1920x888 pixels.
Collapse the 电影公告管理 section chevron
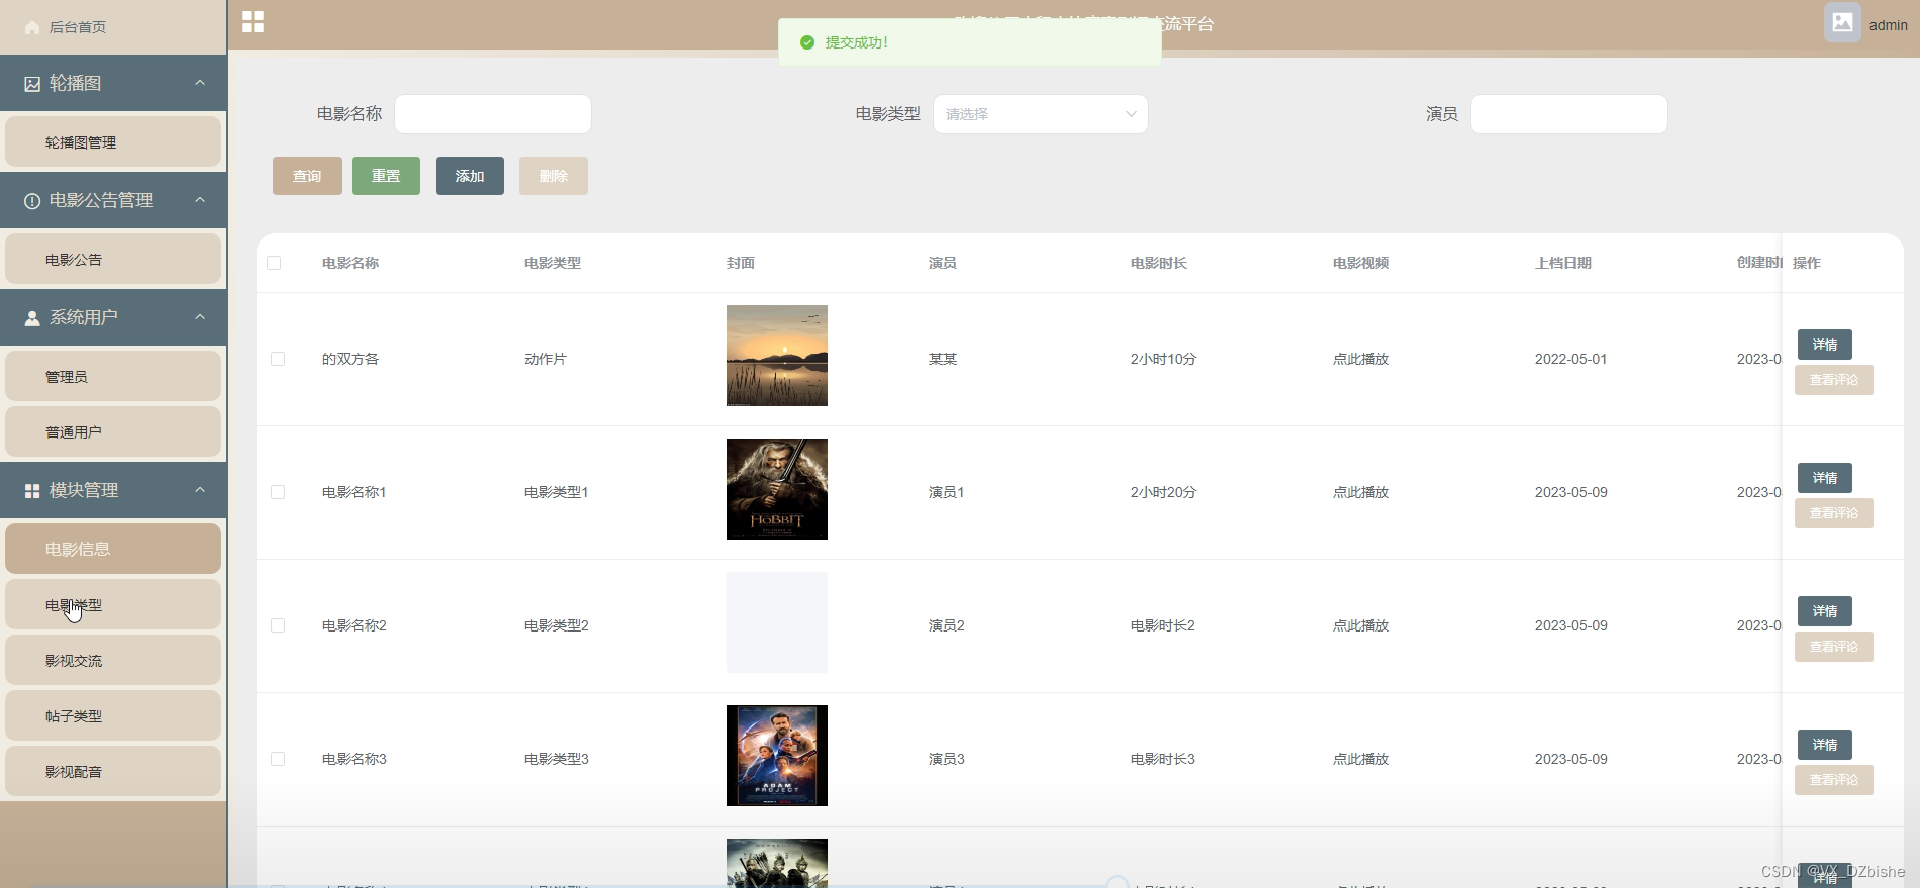coord(200,200)
